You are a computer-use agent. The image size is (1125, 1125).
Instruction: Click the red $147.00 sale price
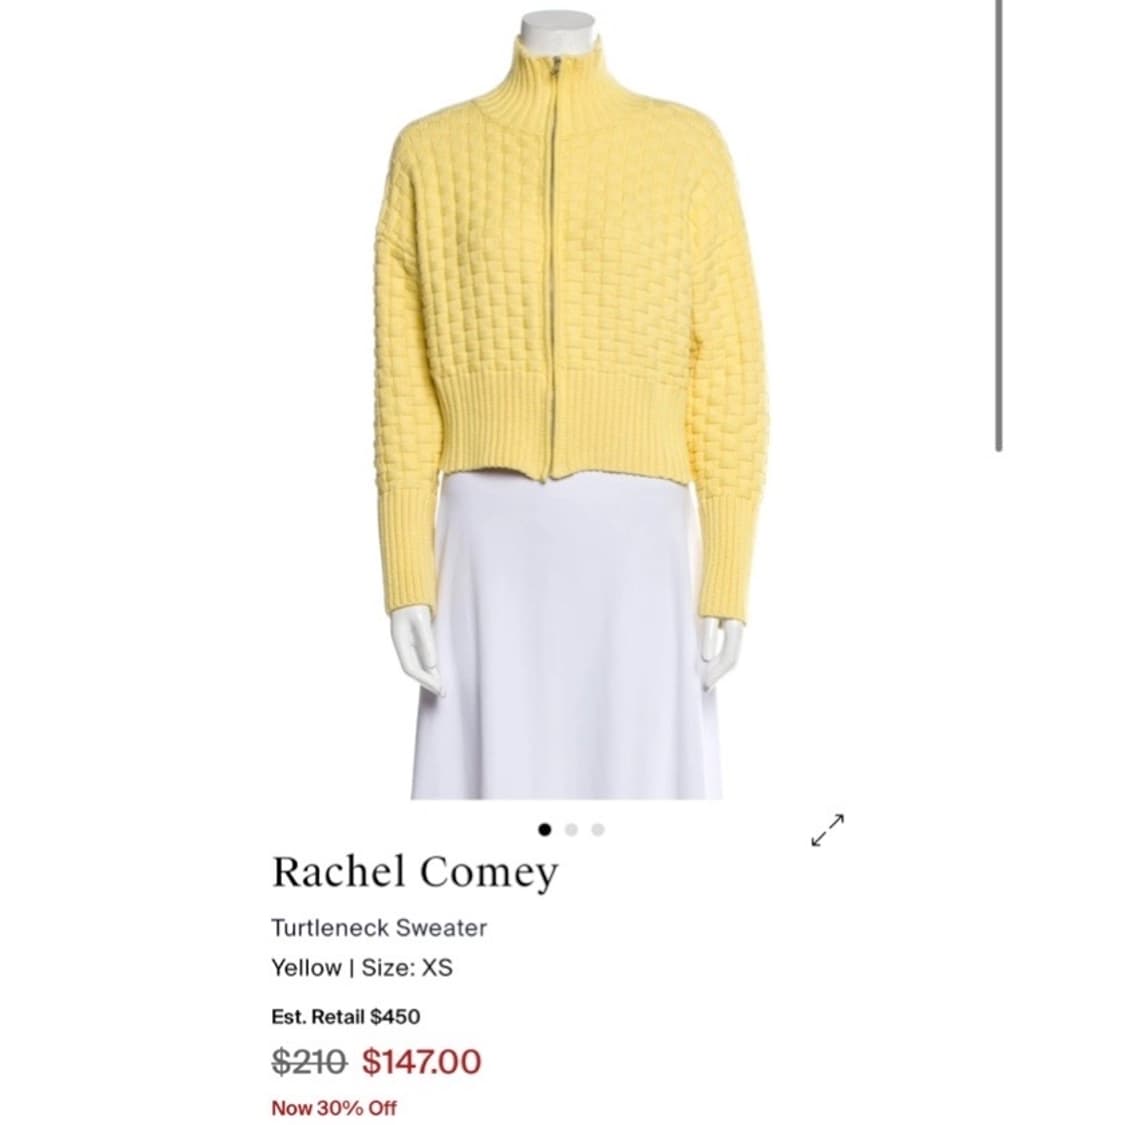click(421, 1062)
